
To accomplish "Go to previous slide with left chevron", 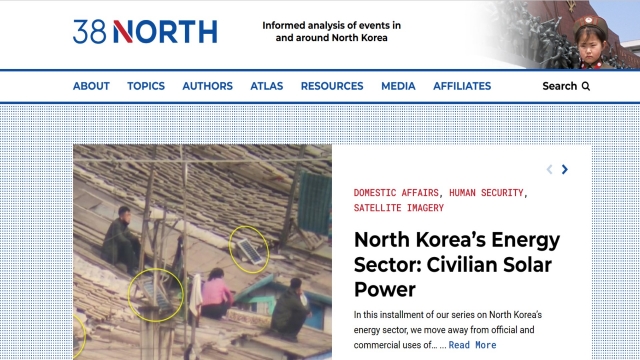I will pyautogui.click(x=549, y=169).
